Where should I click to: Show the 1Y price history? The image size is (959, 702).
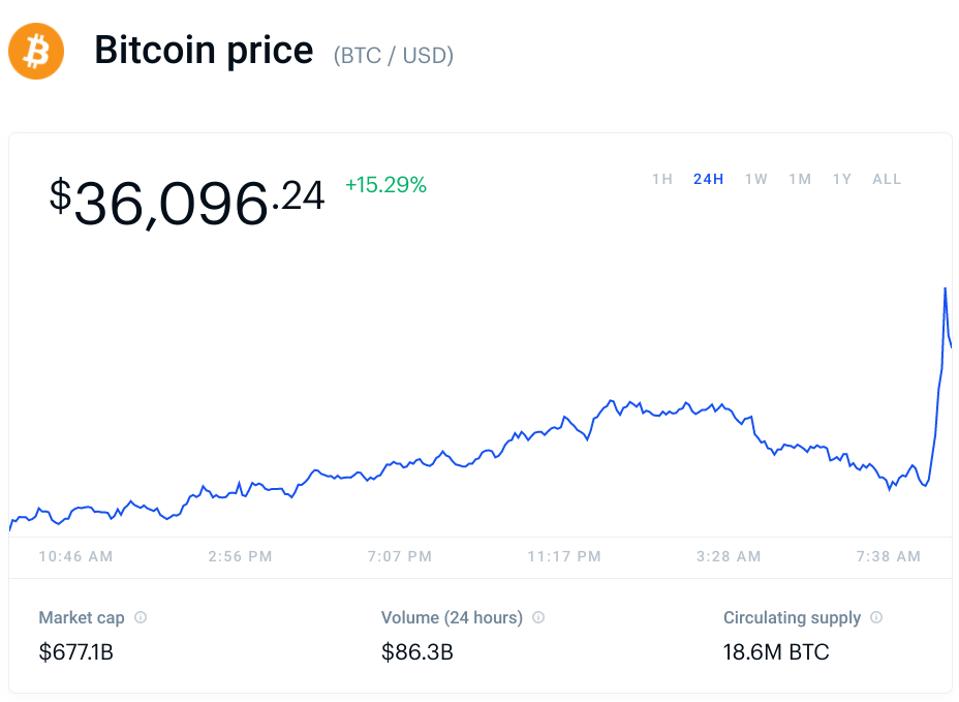(842, 179)
